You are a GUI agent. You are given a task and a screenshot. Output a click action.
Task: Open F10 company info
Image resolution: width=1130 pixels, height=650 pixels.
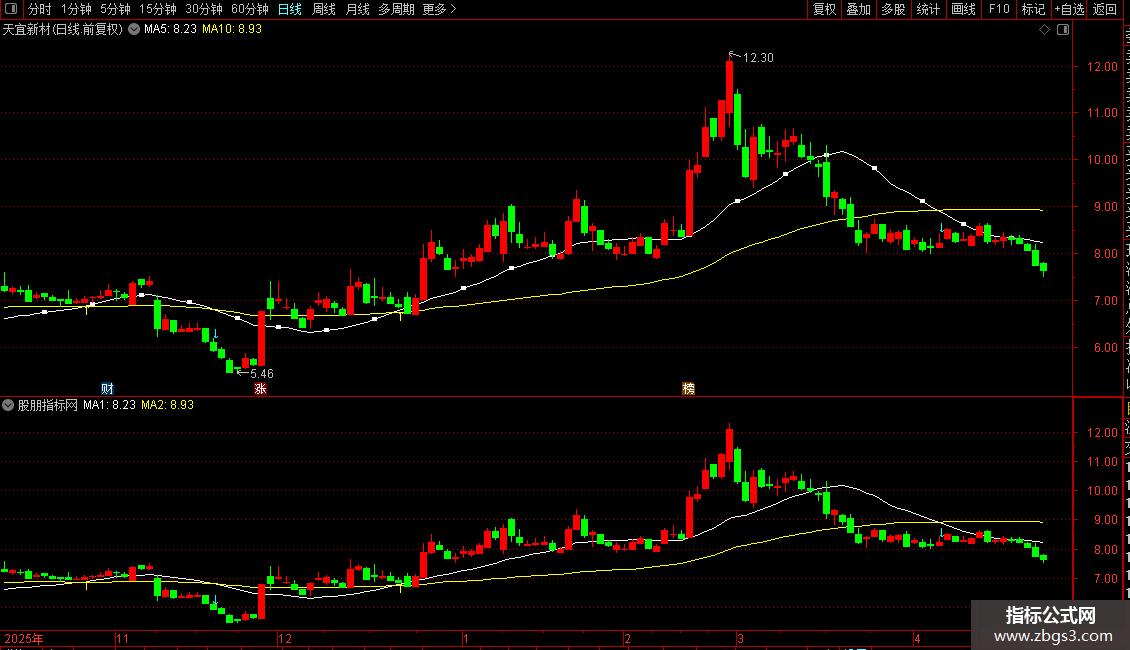pos(999,9)
